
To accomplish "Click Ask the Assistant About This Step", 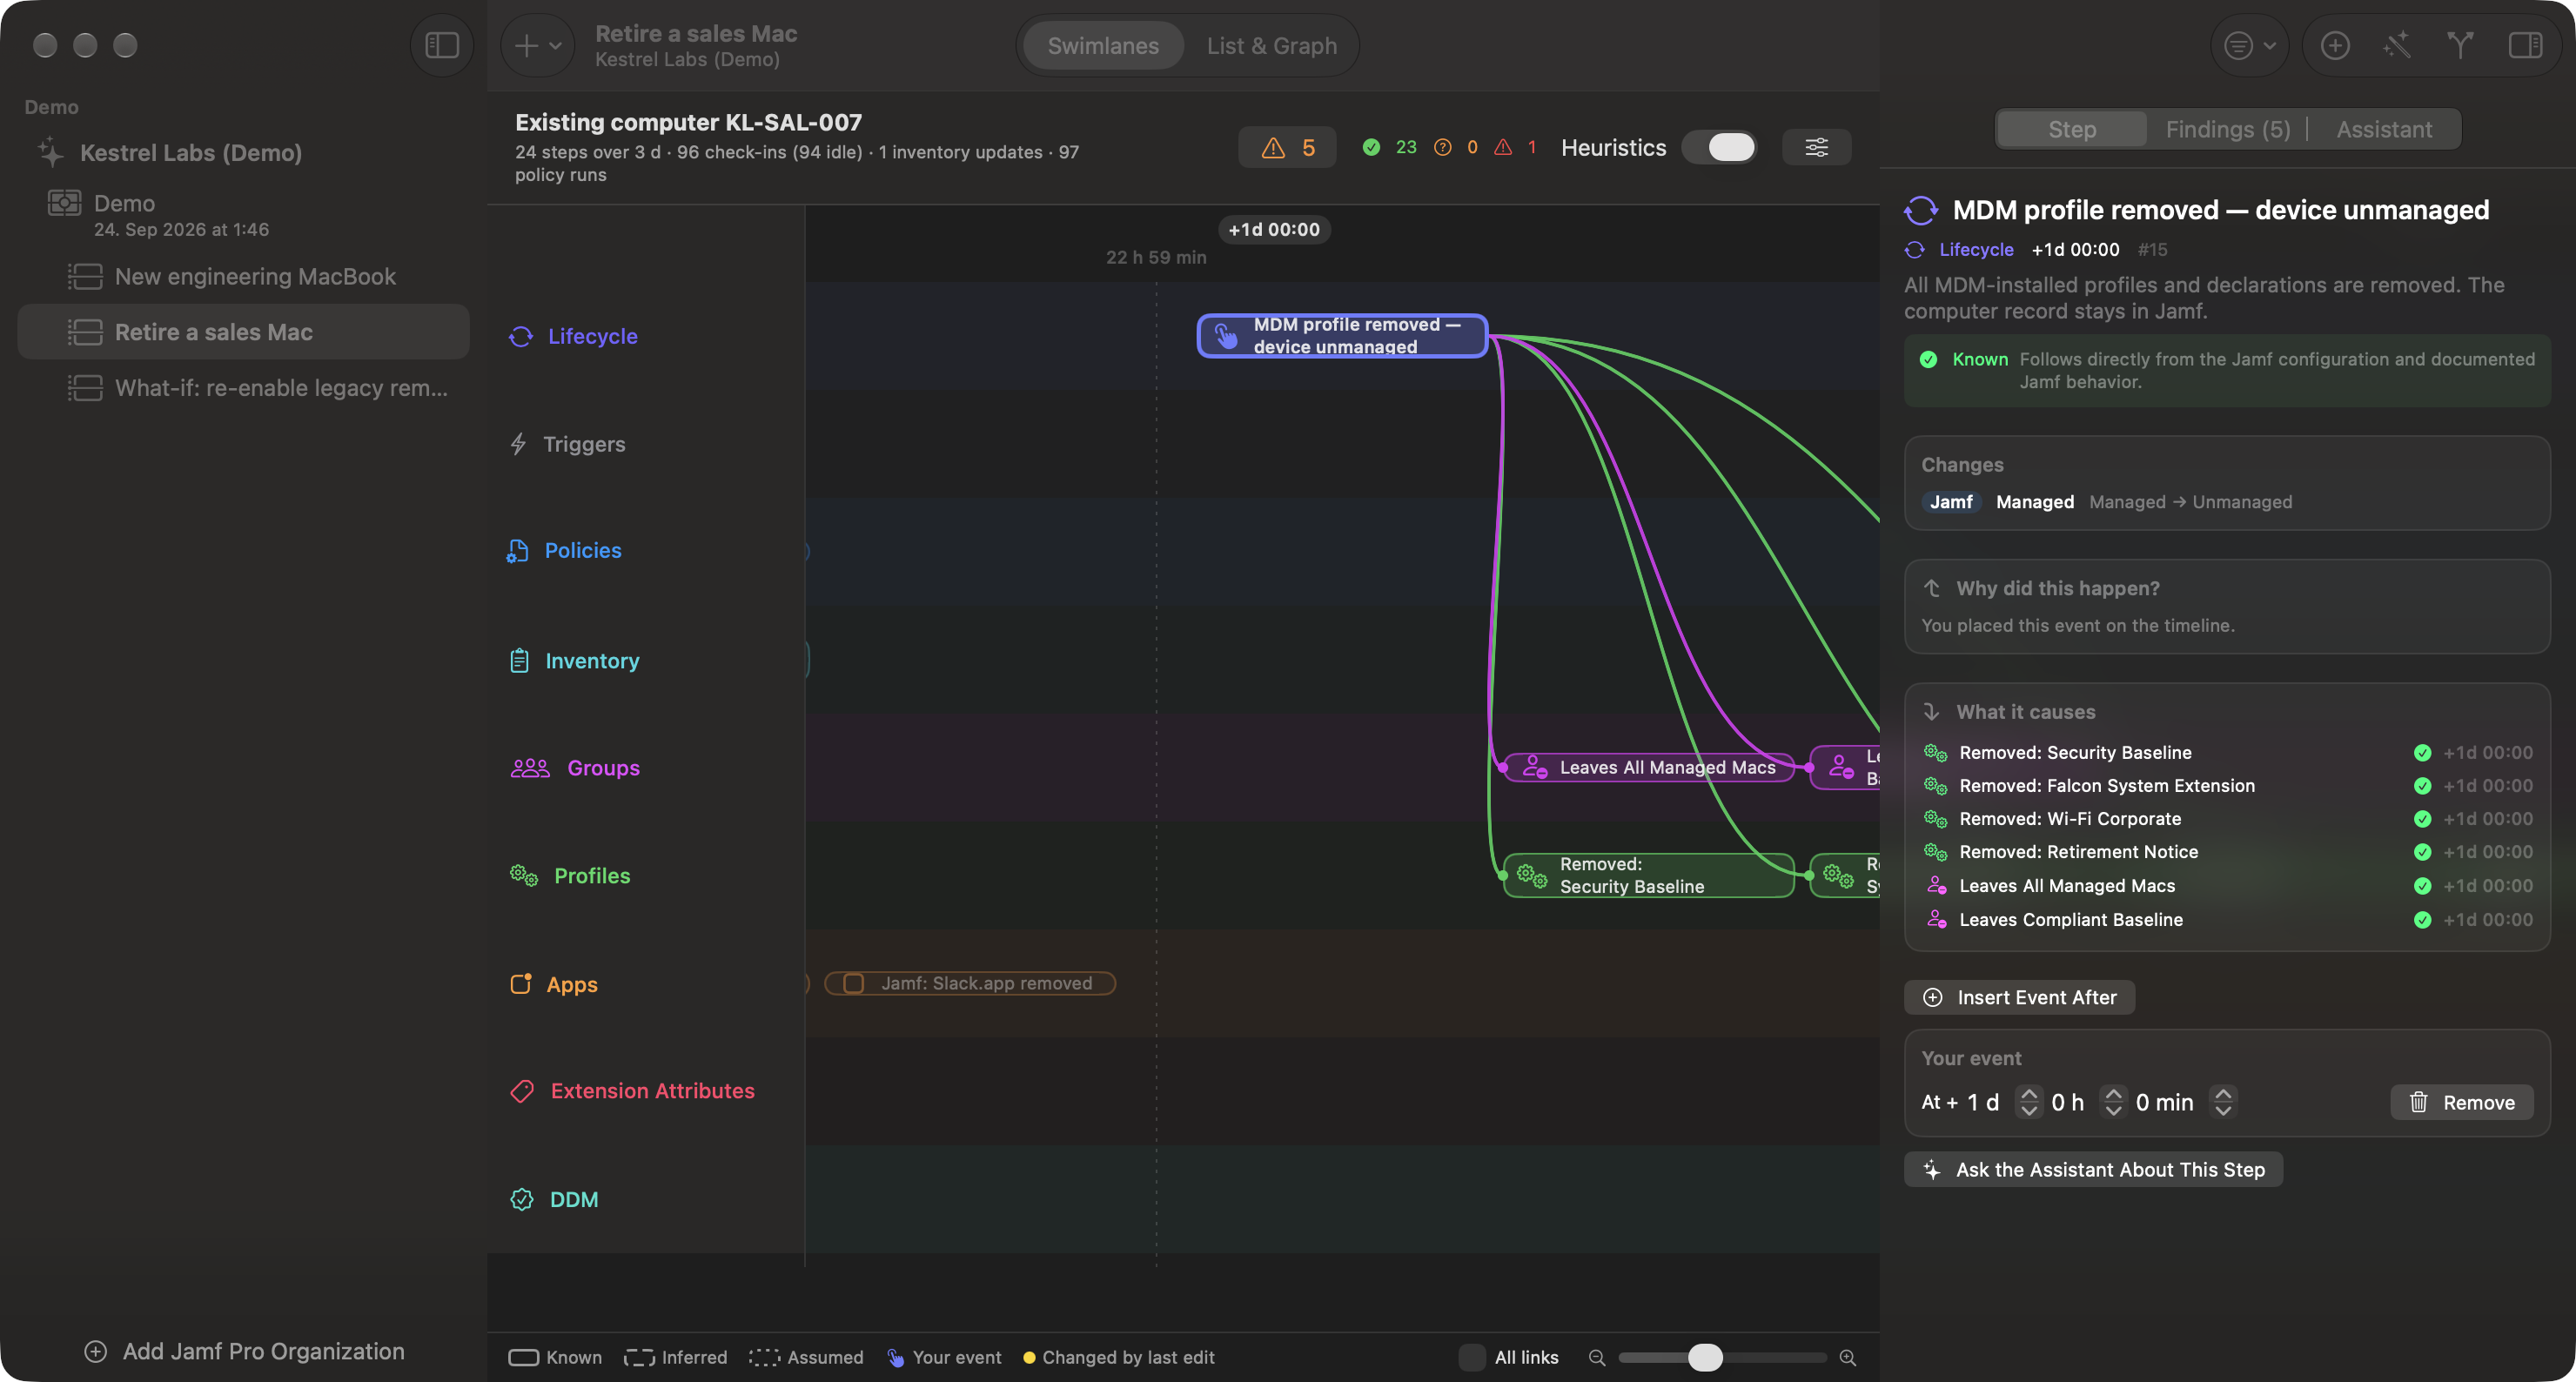I will click(x=2093, y=1170).
